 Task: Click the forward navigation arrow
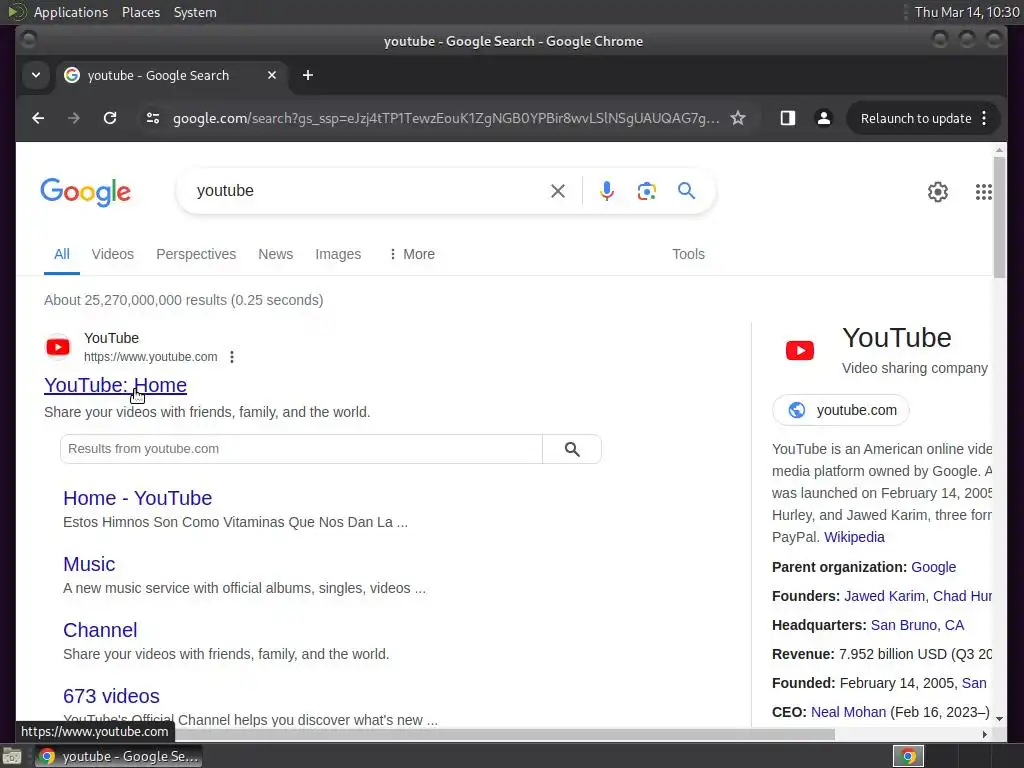click(74, 118)
